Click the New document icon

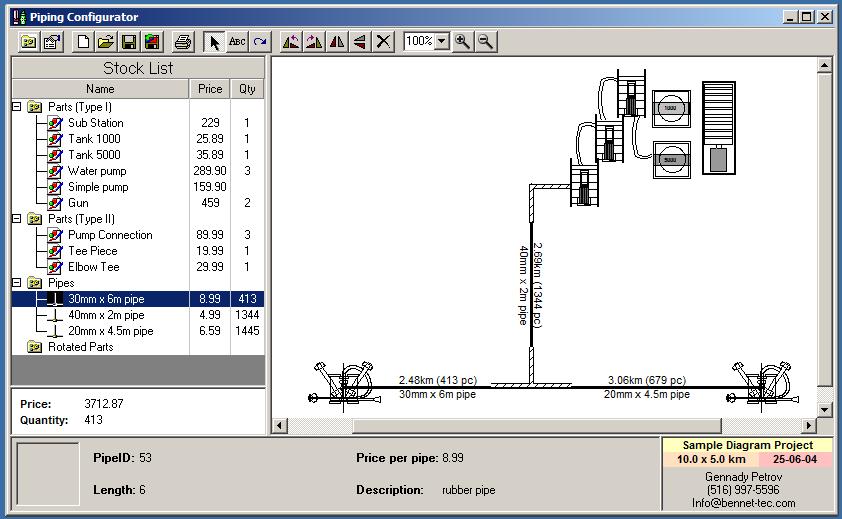click(84, 41)
